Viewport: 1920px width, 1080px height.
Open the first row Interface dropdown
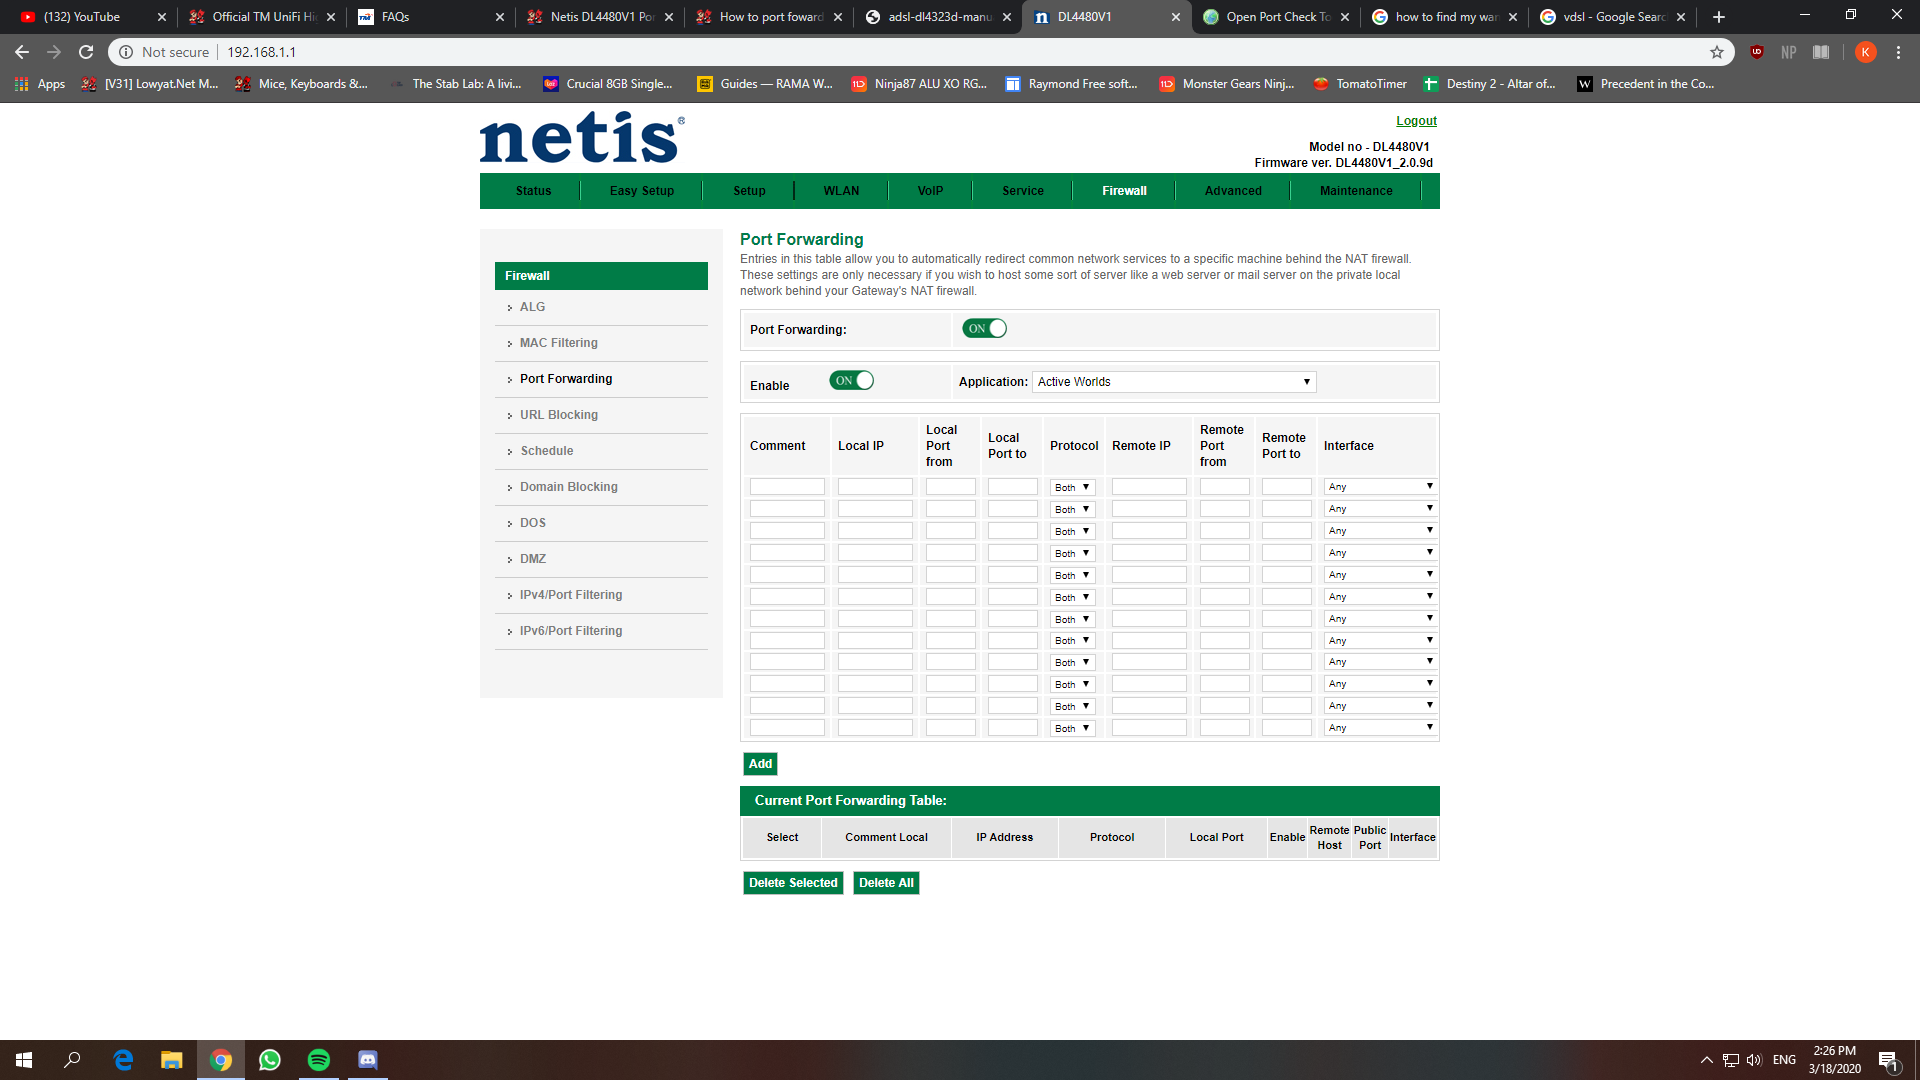pyautogui.click(x=1379, y=487)
